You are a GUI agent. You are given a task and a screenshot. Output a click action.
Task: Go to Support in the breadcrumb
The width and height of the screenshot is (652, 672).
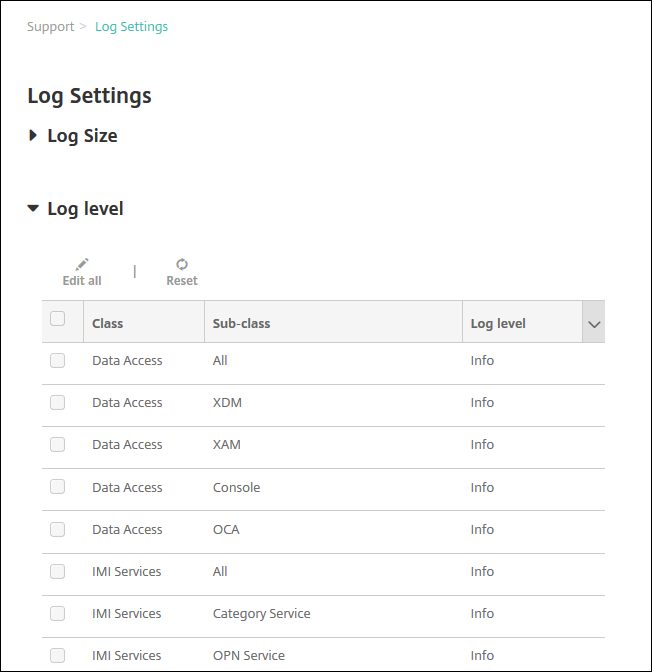click(x=50, y=27)
